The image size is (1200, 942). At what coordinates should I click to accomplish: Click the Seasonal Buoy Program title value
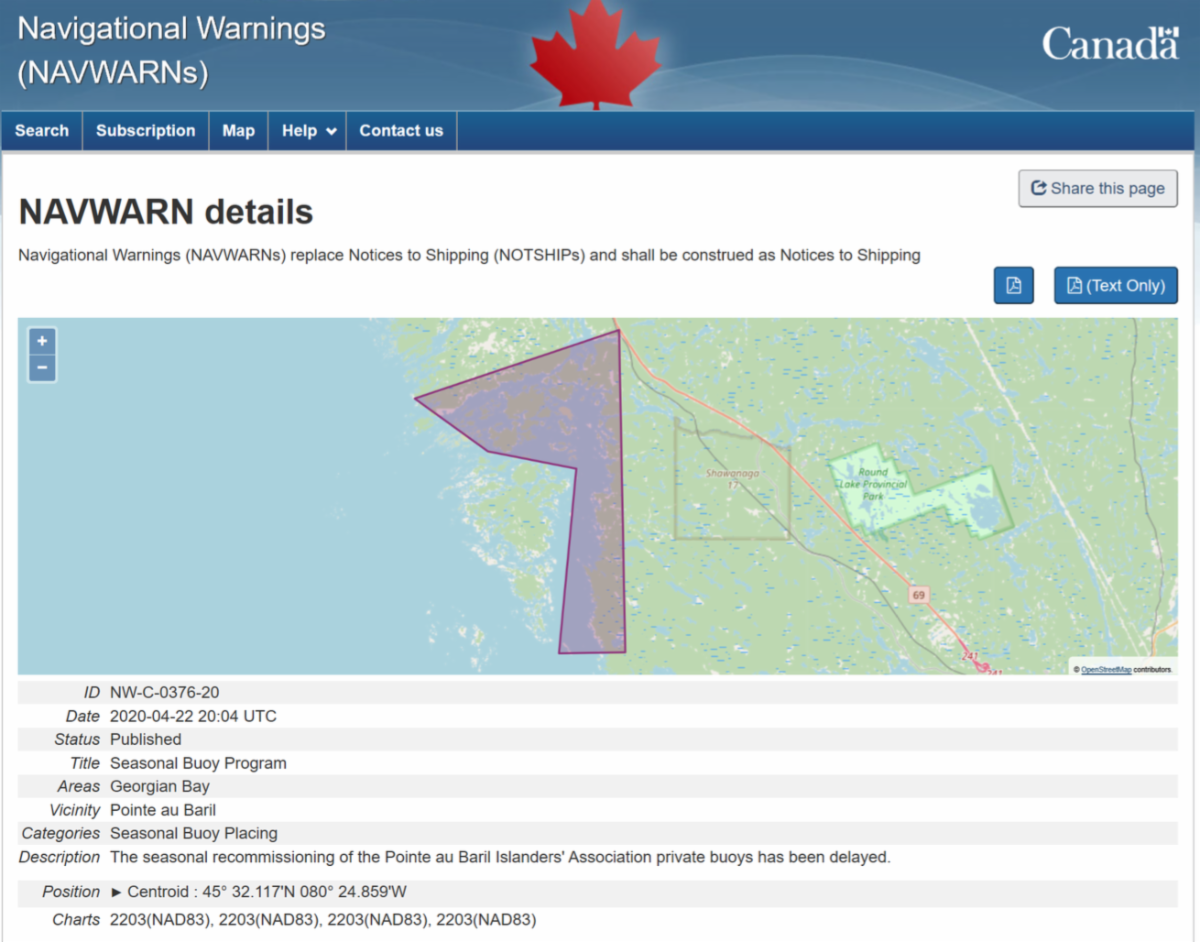click(198, 763)
